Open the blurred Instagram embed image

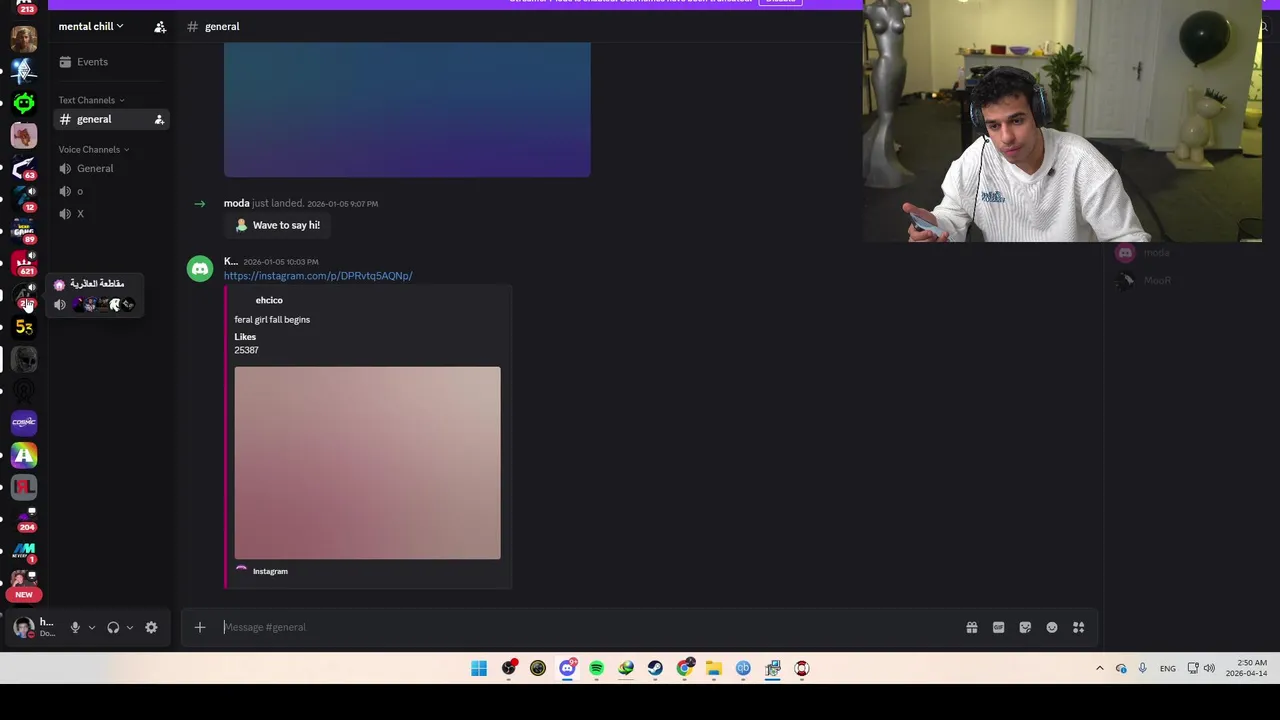coord(367,463)
